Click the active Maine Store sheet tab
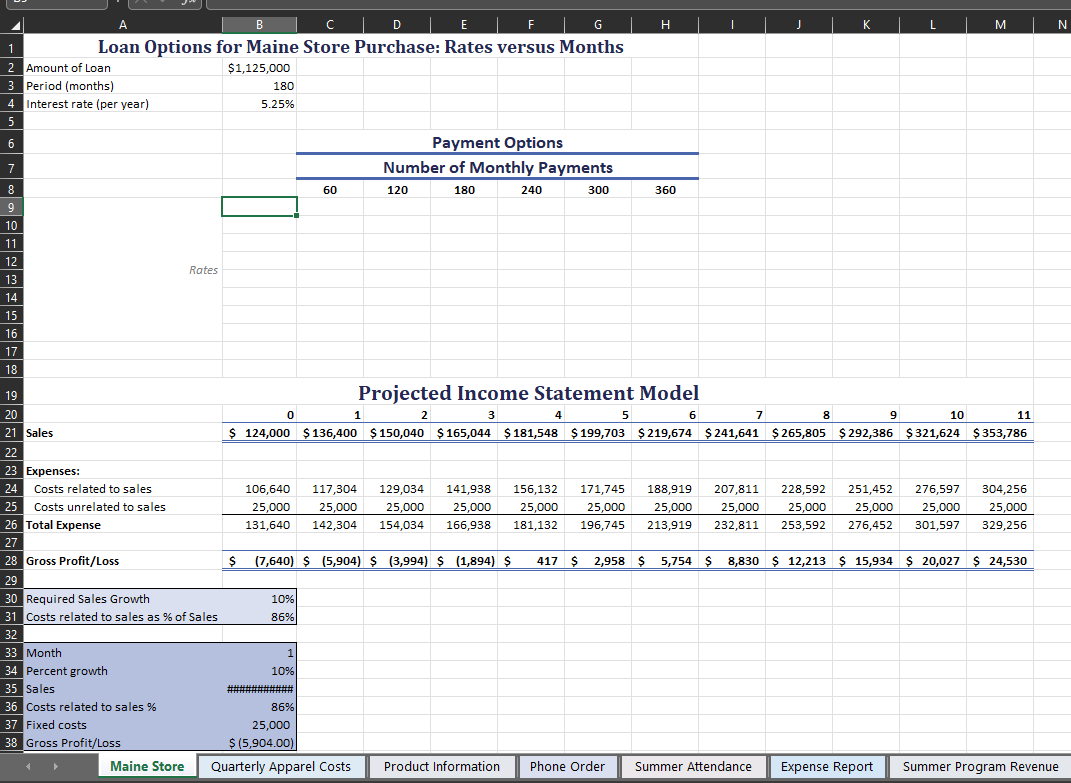1071x783 pixels. 147,766
